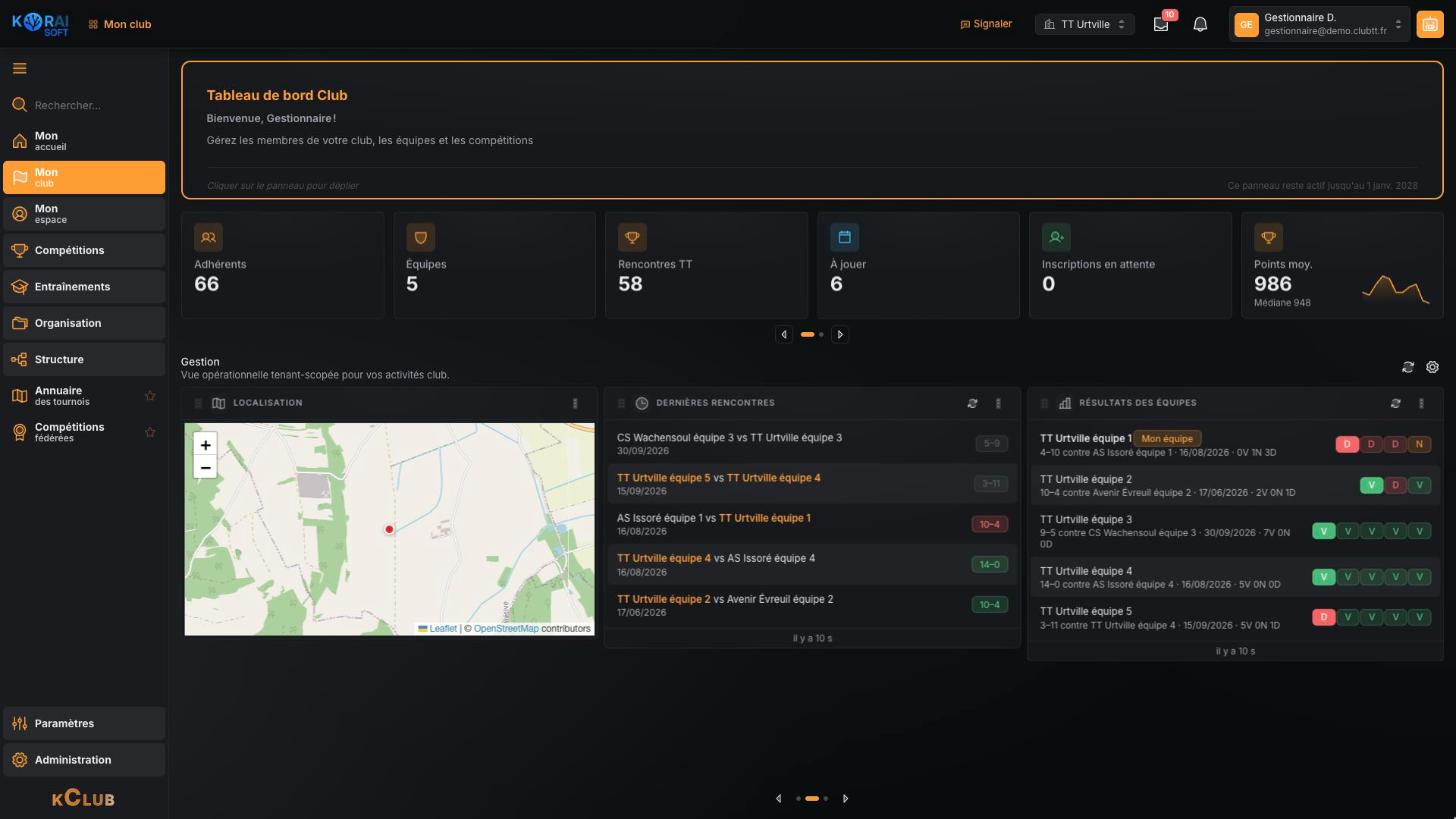
Task: Open the inbox with 10 notifications
Action: (x=1161, y=24)
